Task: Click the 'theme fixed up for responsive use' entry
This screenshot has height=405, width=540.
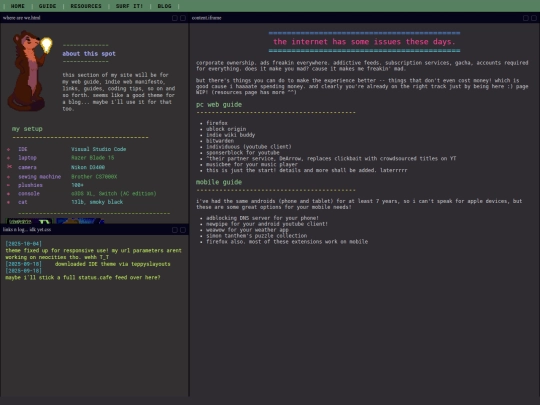Action: (93, 254)
